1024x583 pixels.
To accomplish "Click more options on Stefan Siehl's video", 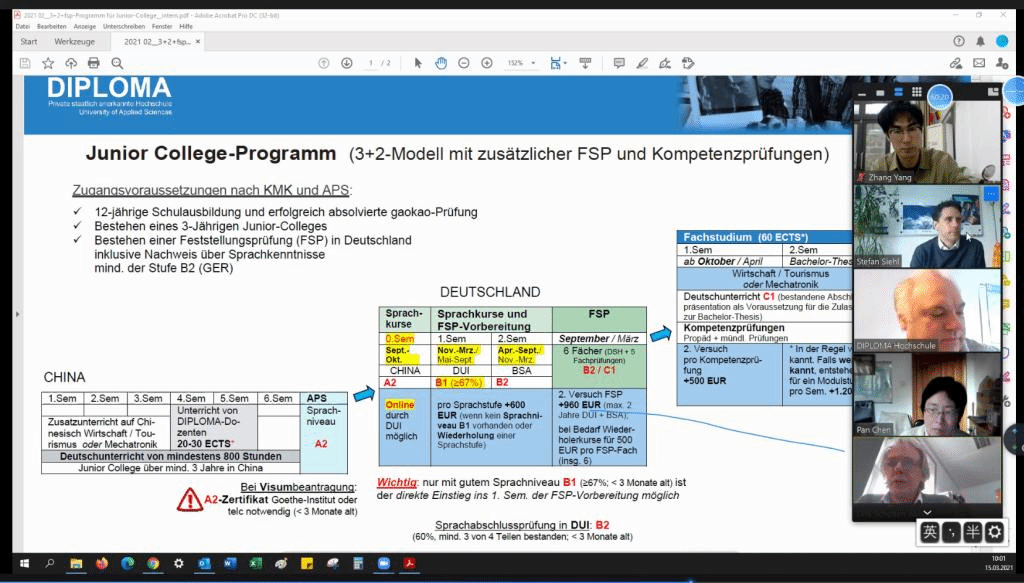I will [x=991, y=193].
